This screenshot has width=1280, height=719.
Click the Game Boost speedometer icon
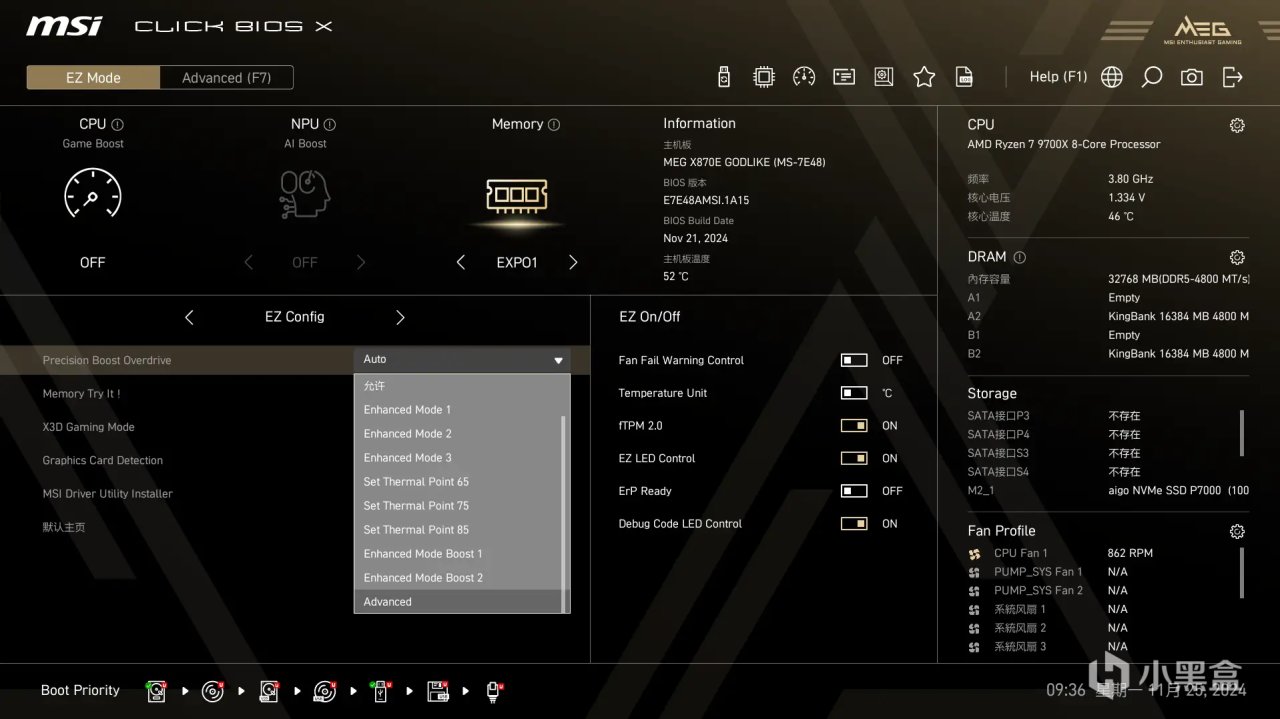point(92,194)
